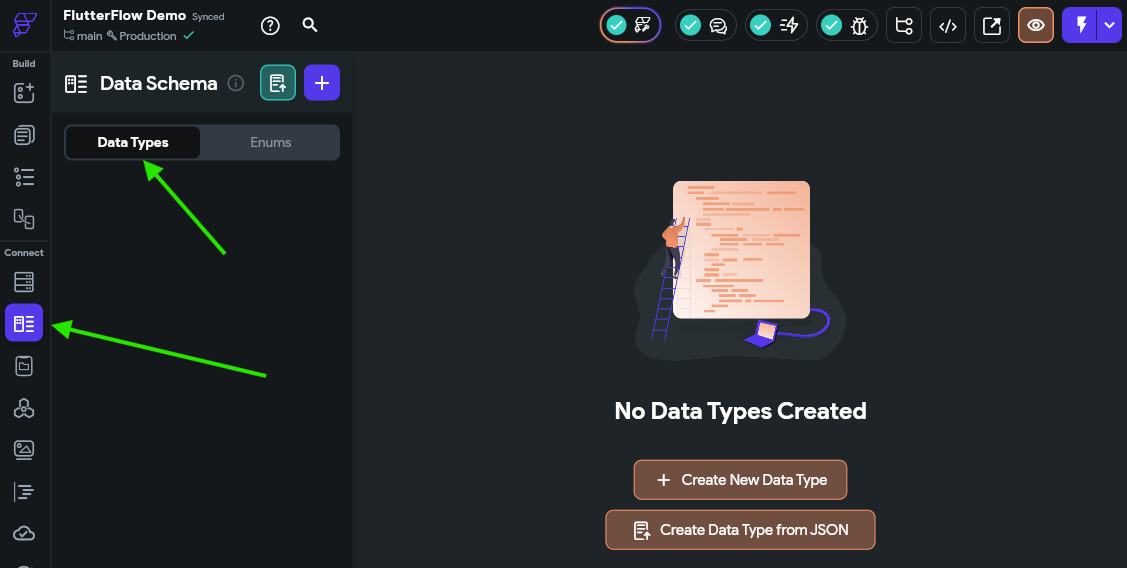Click the purple plus add data type button
The image size is (1127, 568).
tap(322, 83)
